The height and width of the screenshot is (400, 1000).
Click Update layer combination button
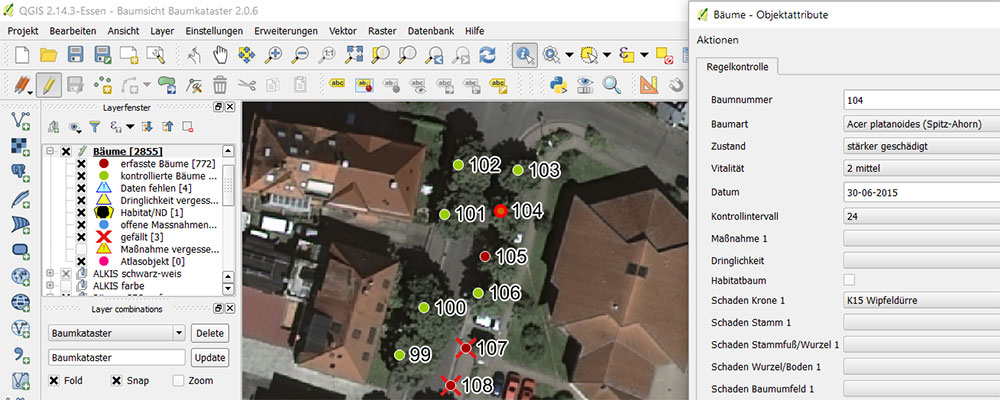click(x=210, y=357)
